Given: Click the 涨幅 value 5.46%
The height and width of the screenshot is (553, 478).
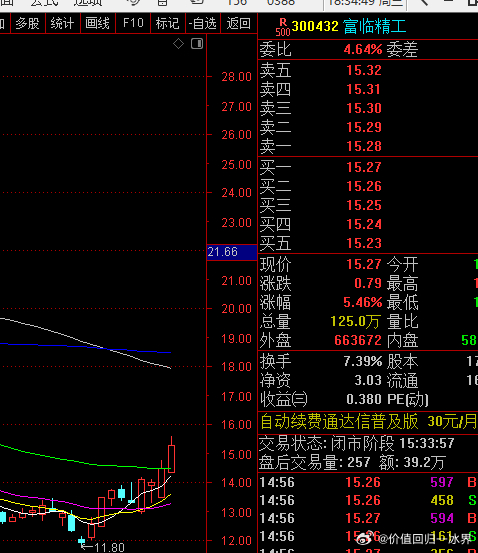Looking at the screenshot, I should tap(363, 302).
